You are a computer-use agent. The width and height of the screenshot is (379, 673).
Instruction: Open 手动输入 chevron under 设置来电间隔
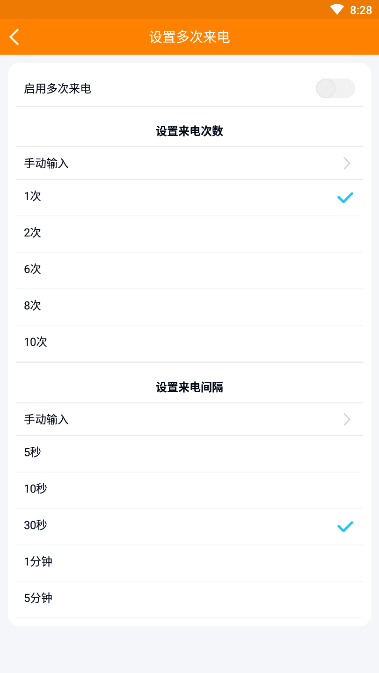point(347,419)
